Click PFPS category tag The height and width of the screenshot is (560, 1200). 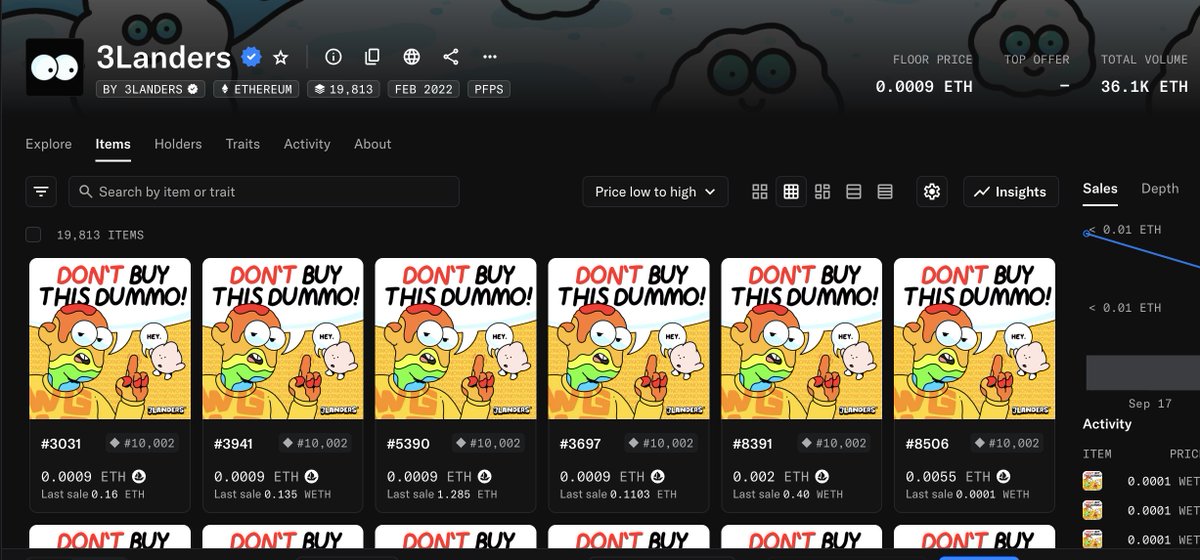point(489,89)
